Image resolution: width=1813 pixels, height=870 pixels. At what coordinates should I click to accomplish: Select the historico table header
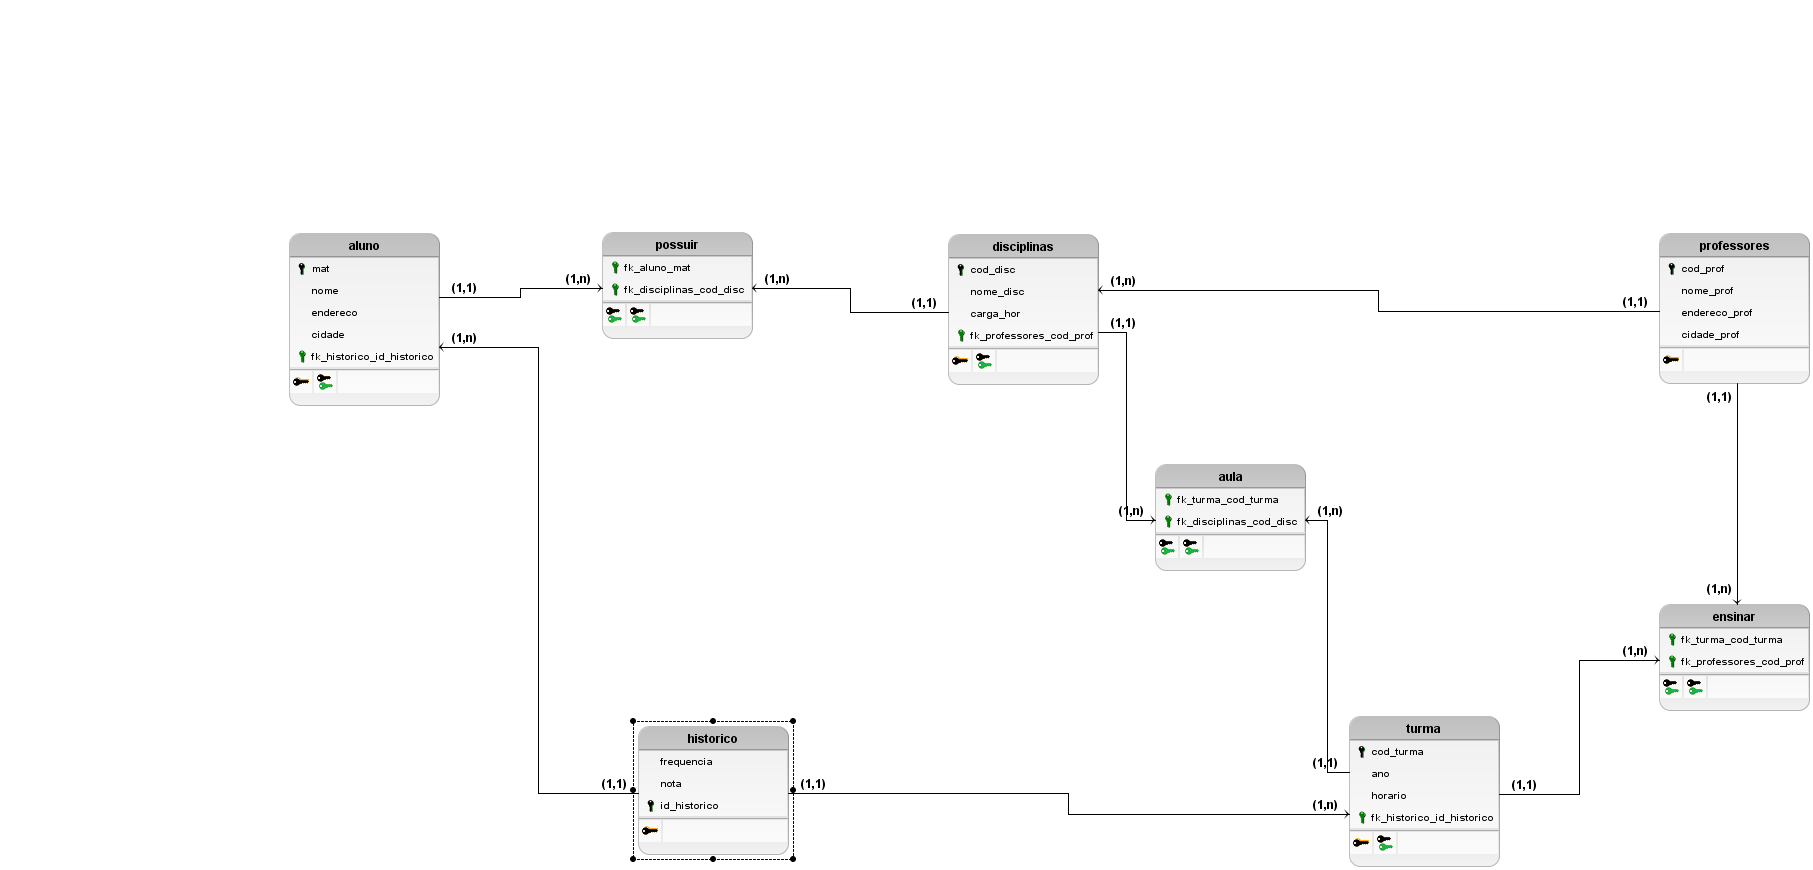[713, 739]
